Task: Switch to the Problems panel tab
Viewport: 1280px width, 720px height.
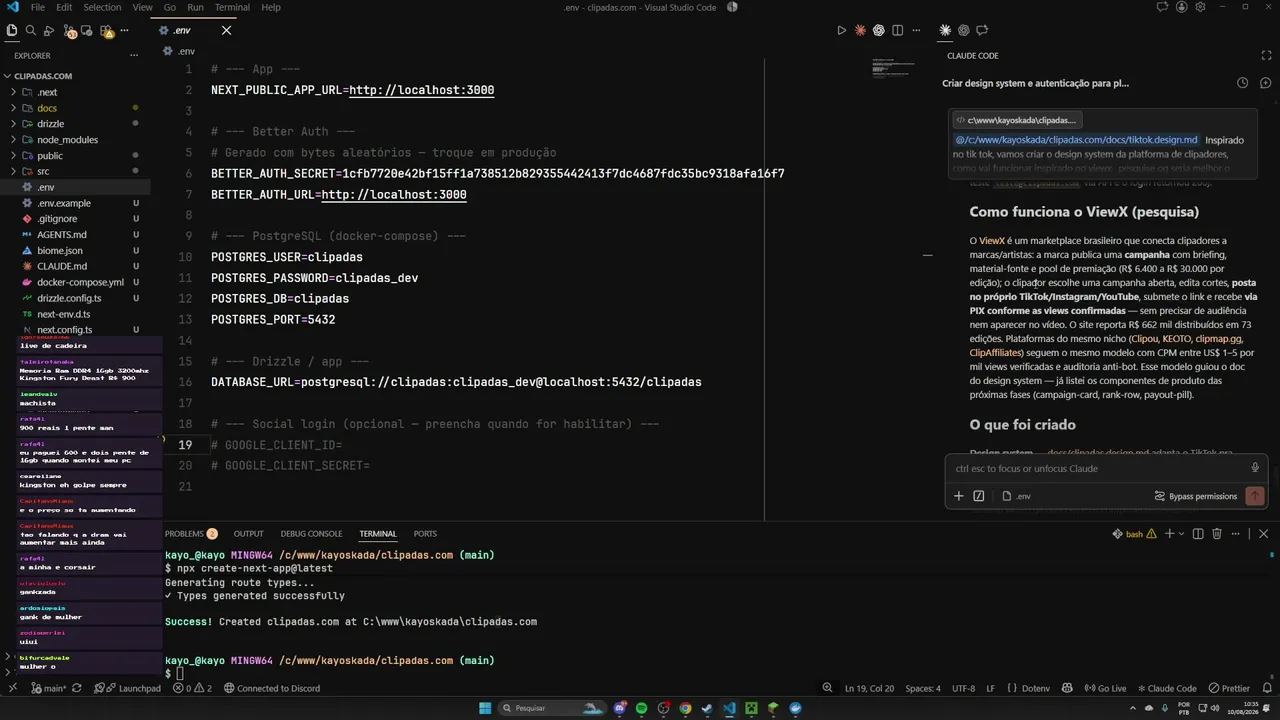Action: (x=190, y=534)
